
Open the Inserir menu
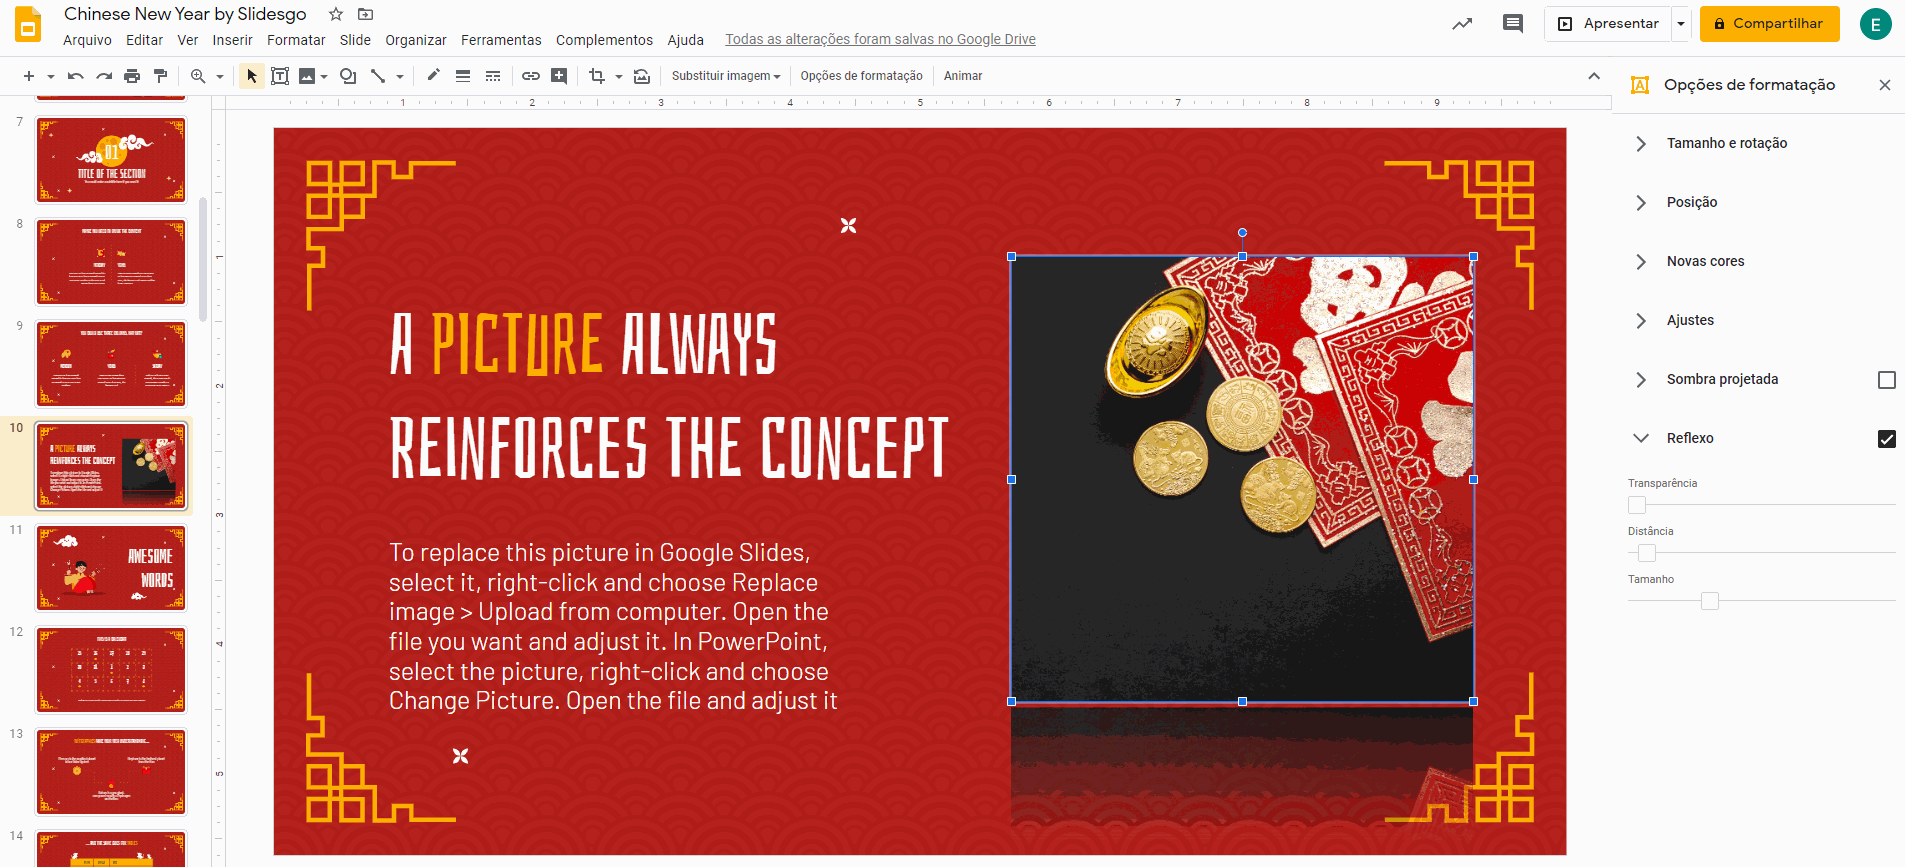pos(232,40)
